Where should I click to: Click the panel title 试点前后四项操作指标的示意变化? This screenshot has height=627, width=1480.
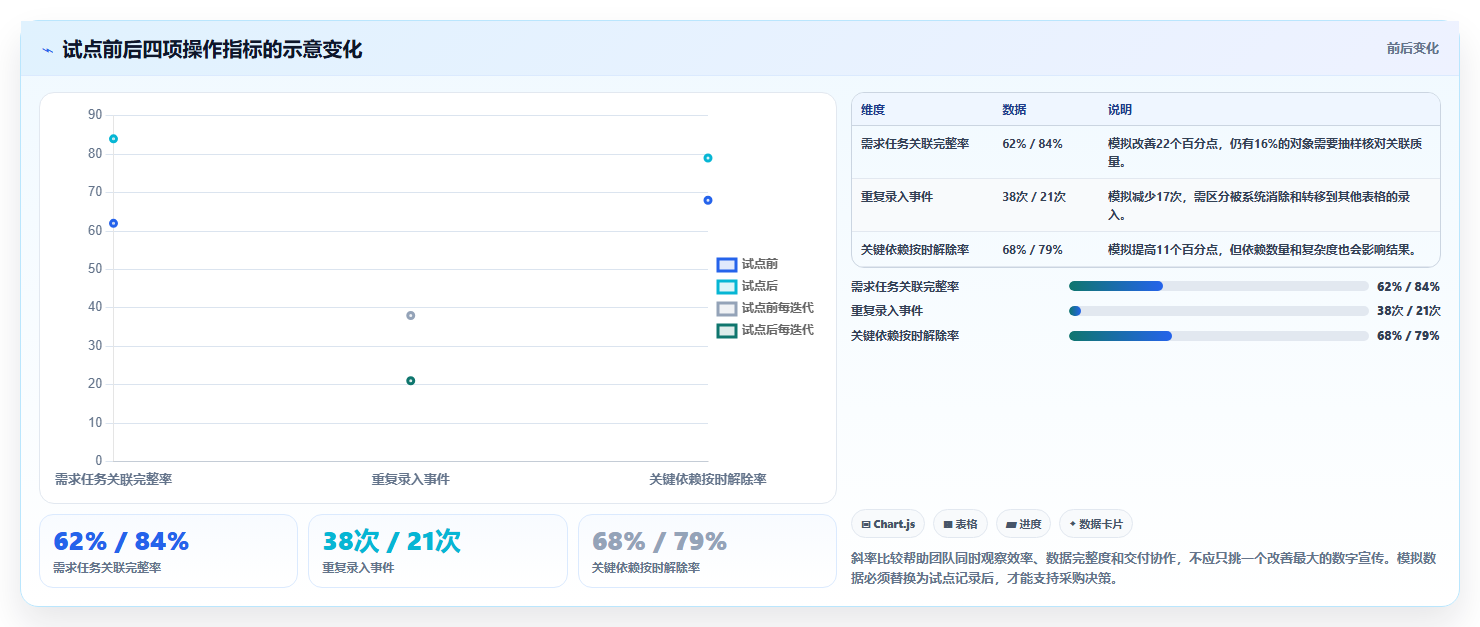[x=212, y=49]
